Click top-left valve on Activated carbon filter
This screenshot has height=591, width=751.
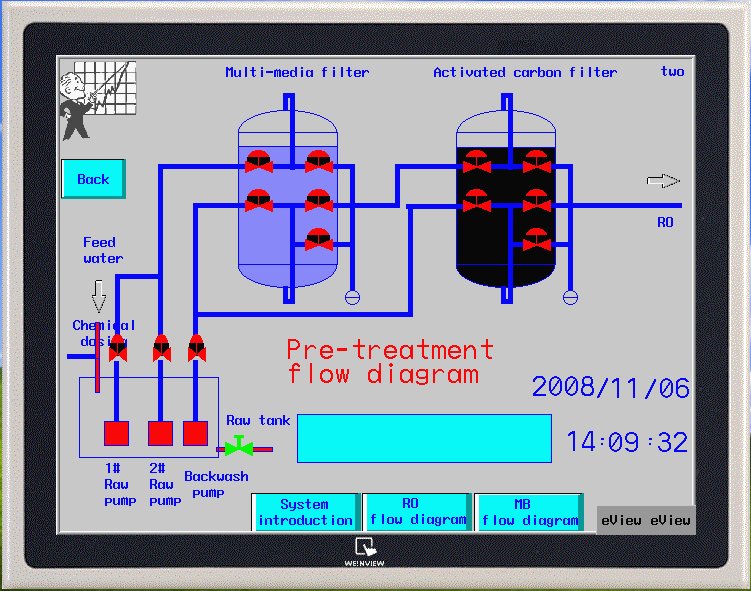pos(477,161)
